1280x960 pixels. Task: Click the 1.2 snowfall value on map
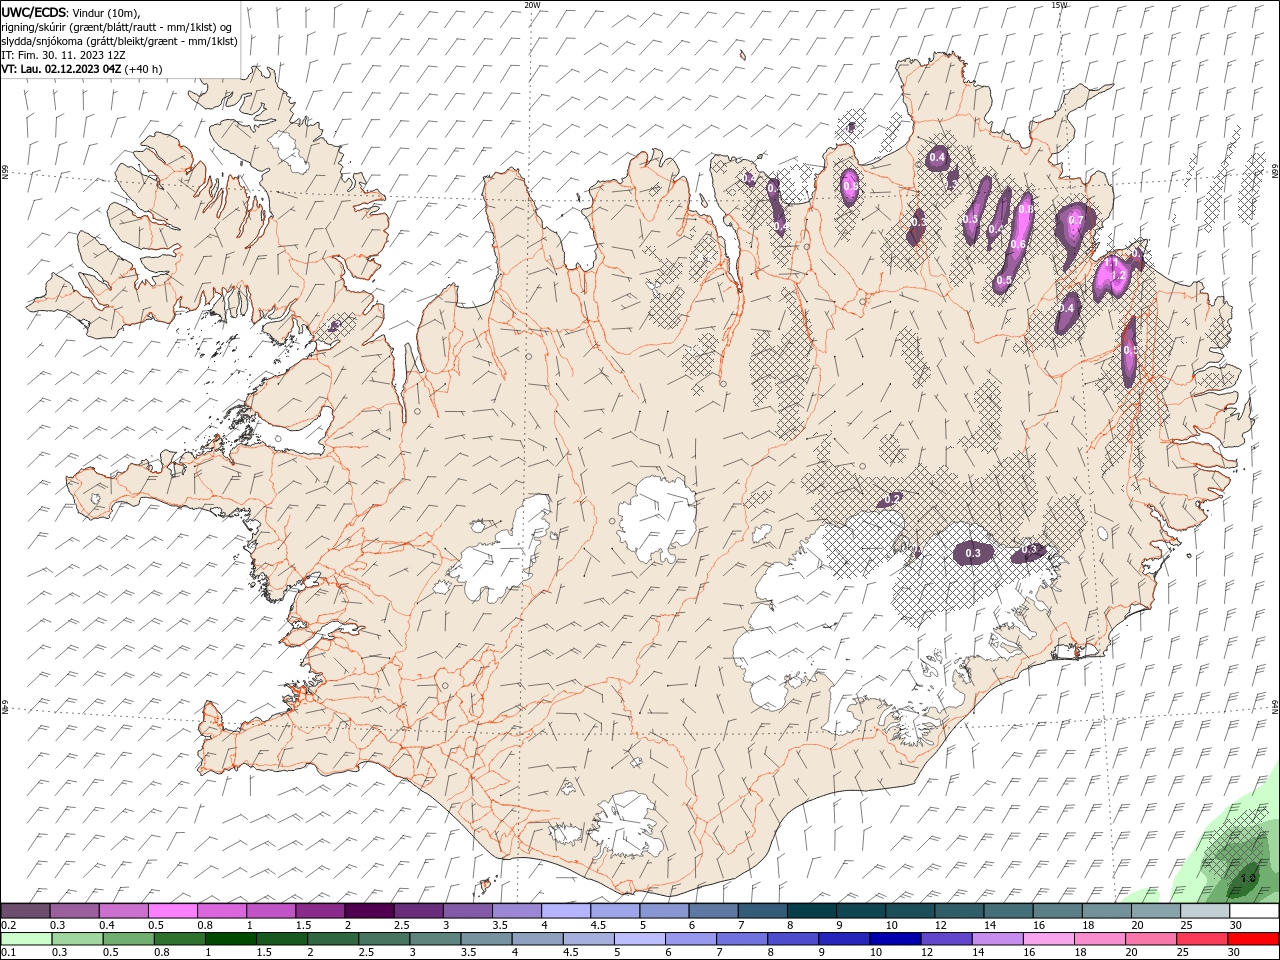(1119, 275)
